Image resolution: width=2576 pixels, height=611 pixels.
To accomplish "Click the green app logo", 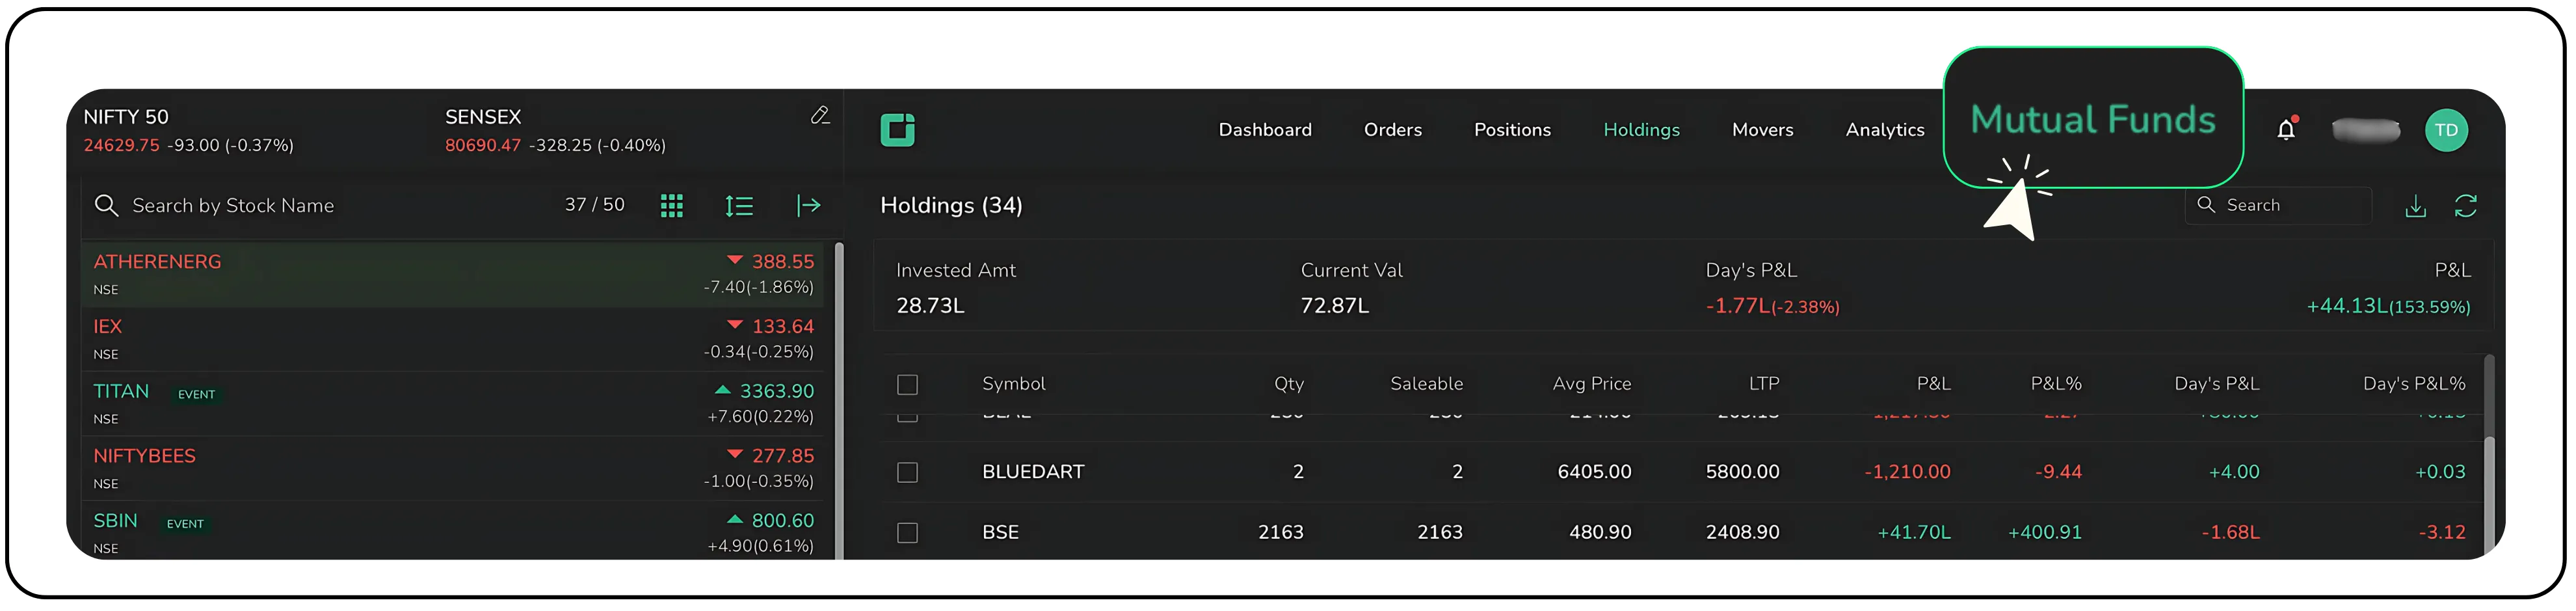I will 897,128.
